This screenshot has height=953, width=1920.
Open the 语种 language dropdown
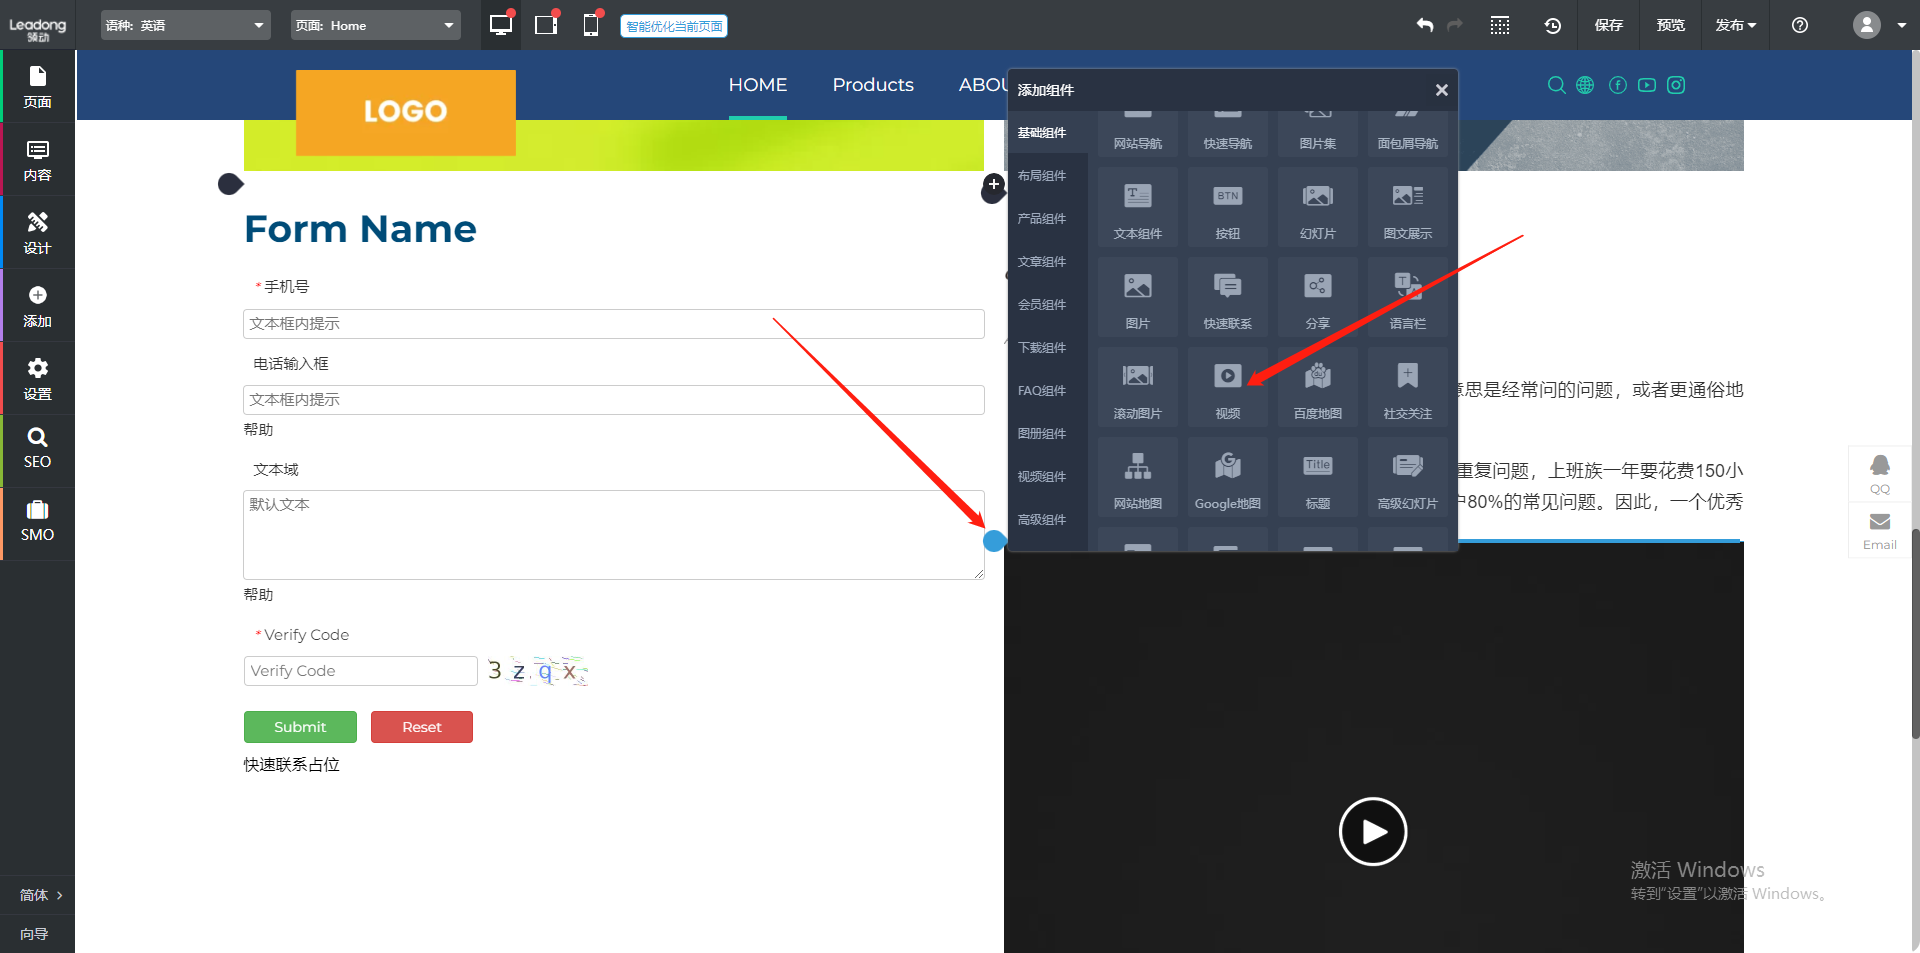[x=186, y=25]
